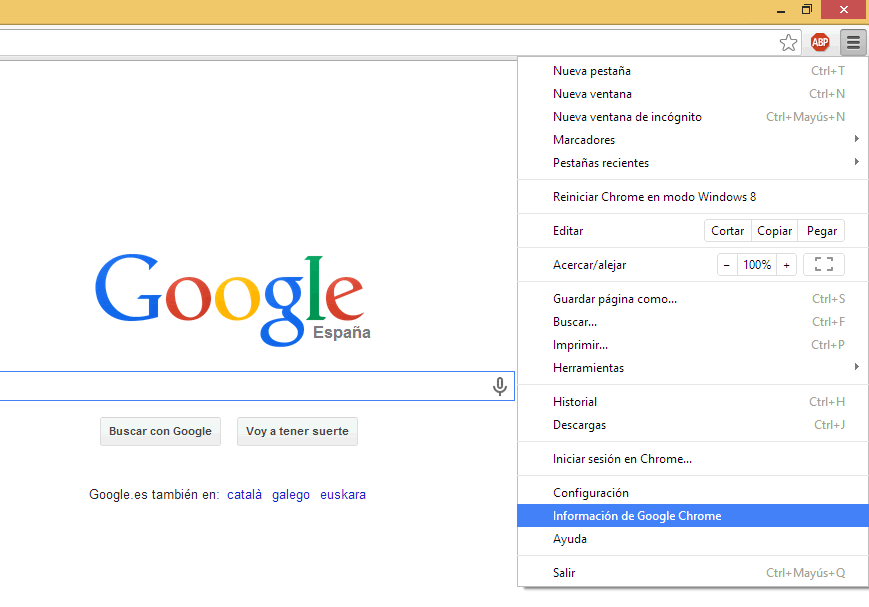Screen dimensions: 869x607
Task: Click the Pegar button
Action: point(821,231)
